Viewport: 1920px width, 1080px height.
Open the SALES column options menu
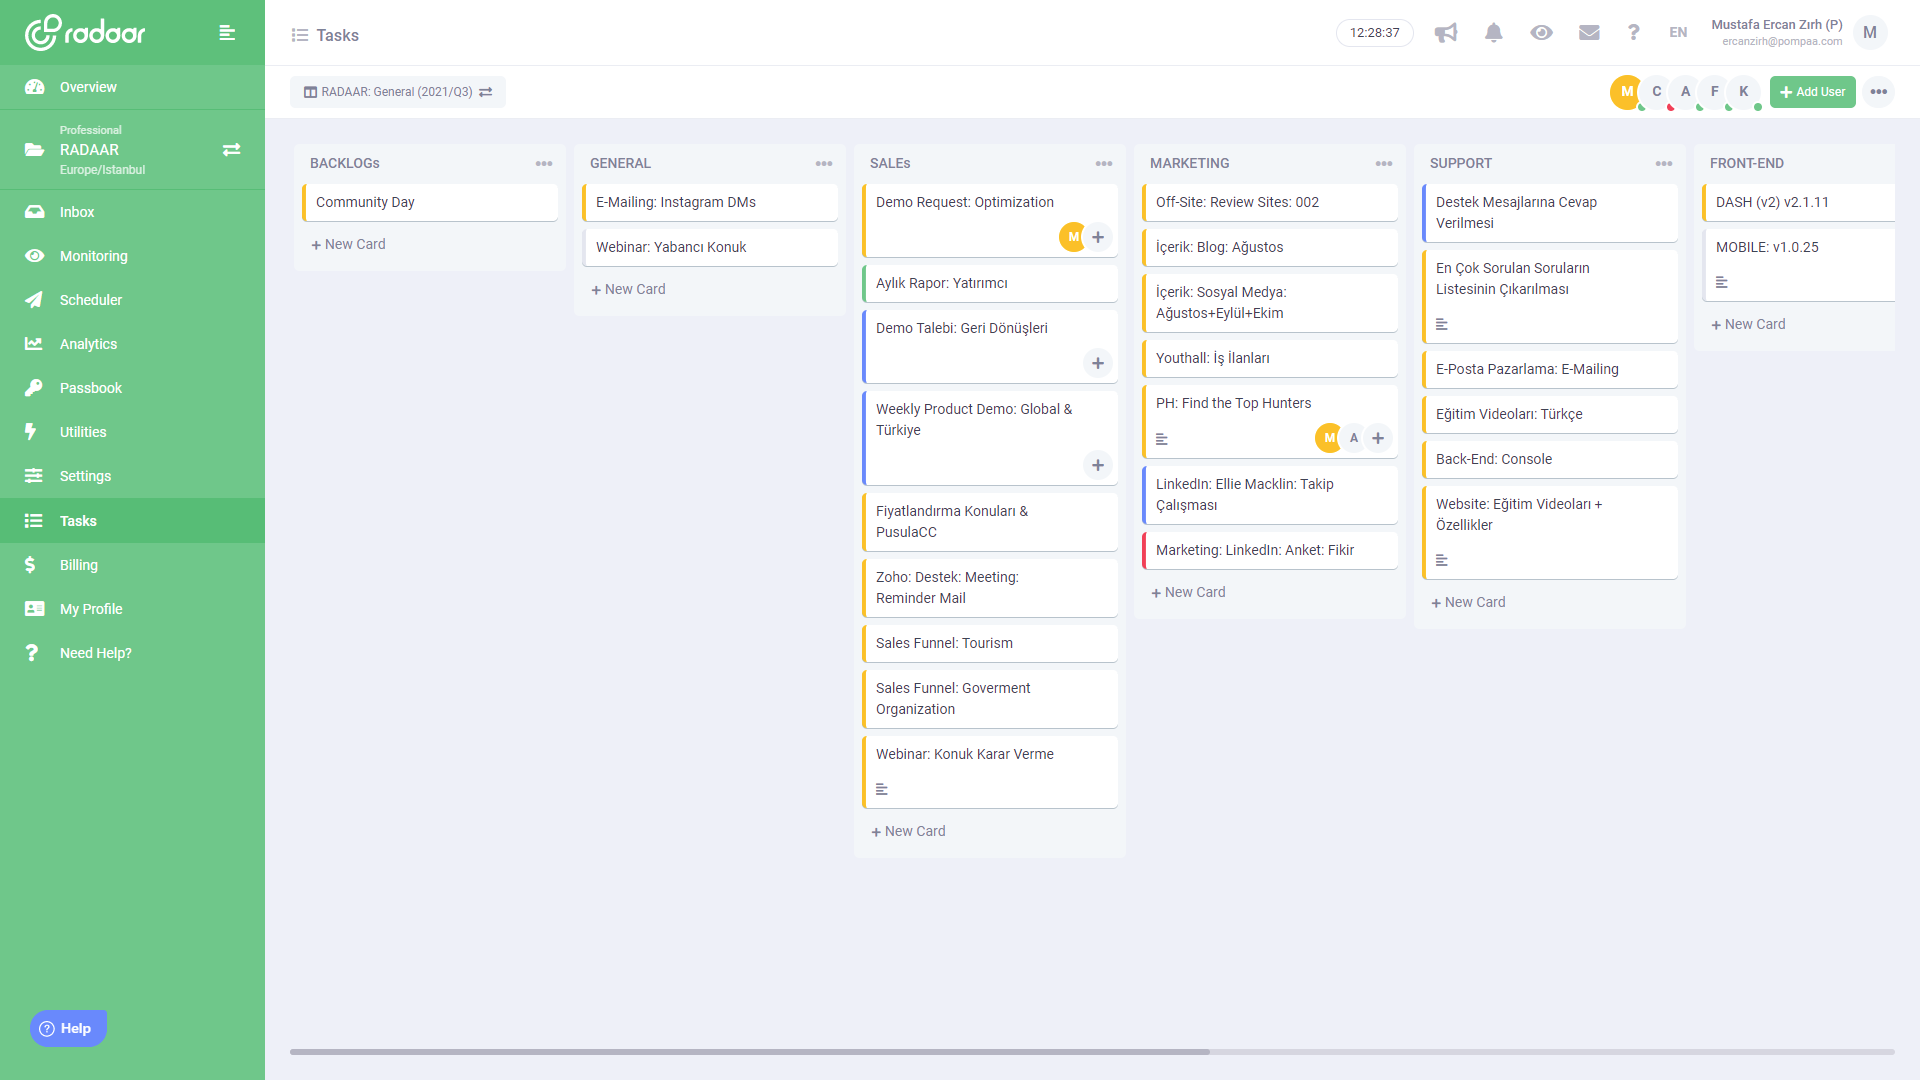(1103, 163)
